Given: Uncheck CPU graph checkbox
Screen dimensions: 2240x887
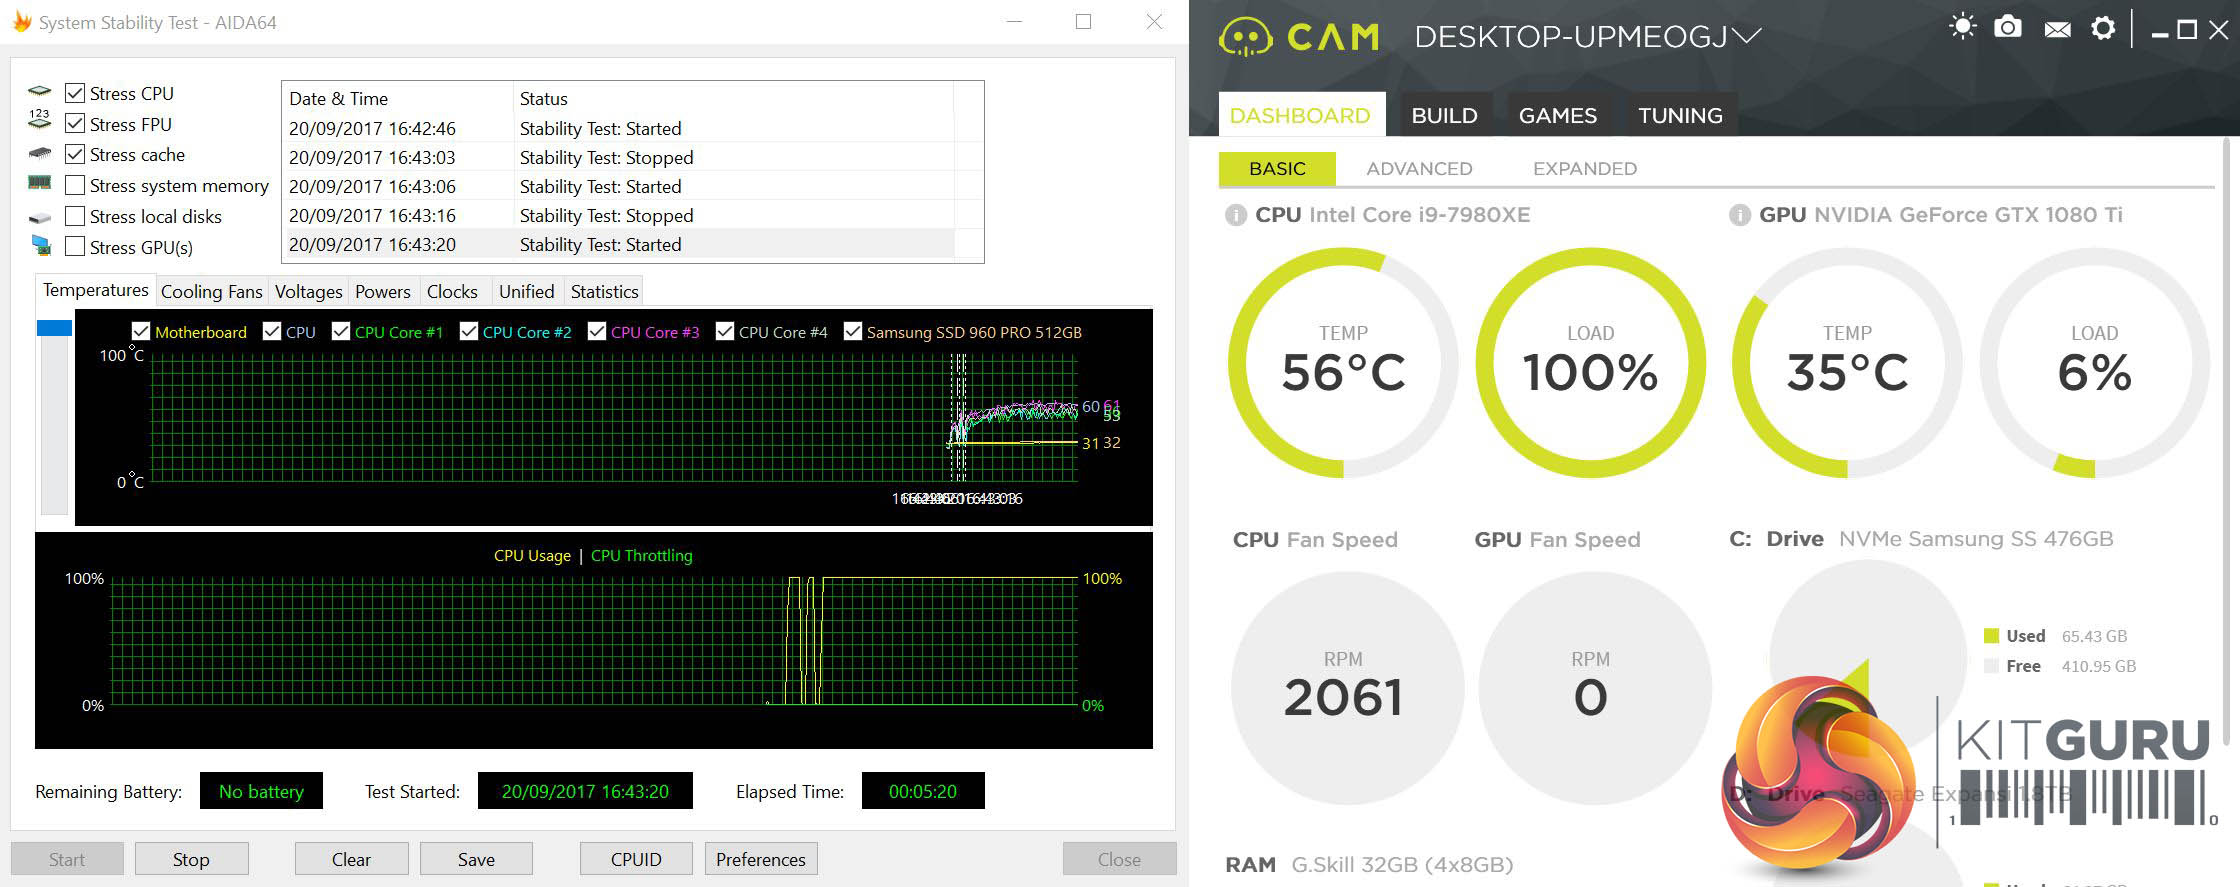Looking at the screenshot, I should [x=271, y=331].
